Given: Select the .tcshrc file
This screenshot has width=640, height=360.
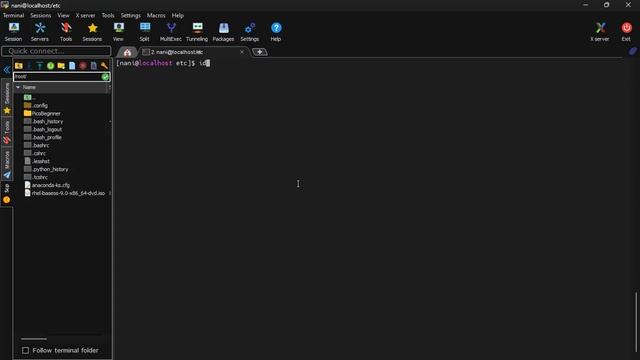Looking at the screenshot, I should click(x=36, y=177).
